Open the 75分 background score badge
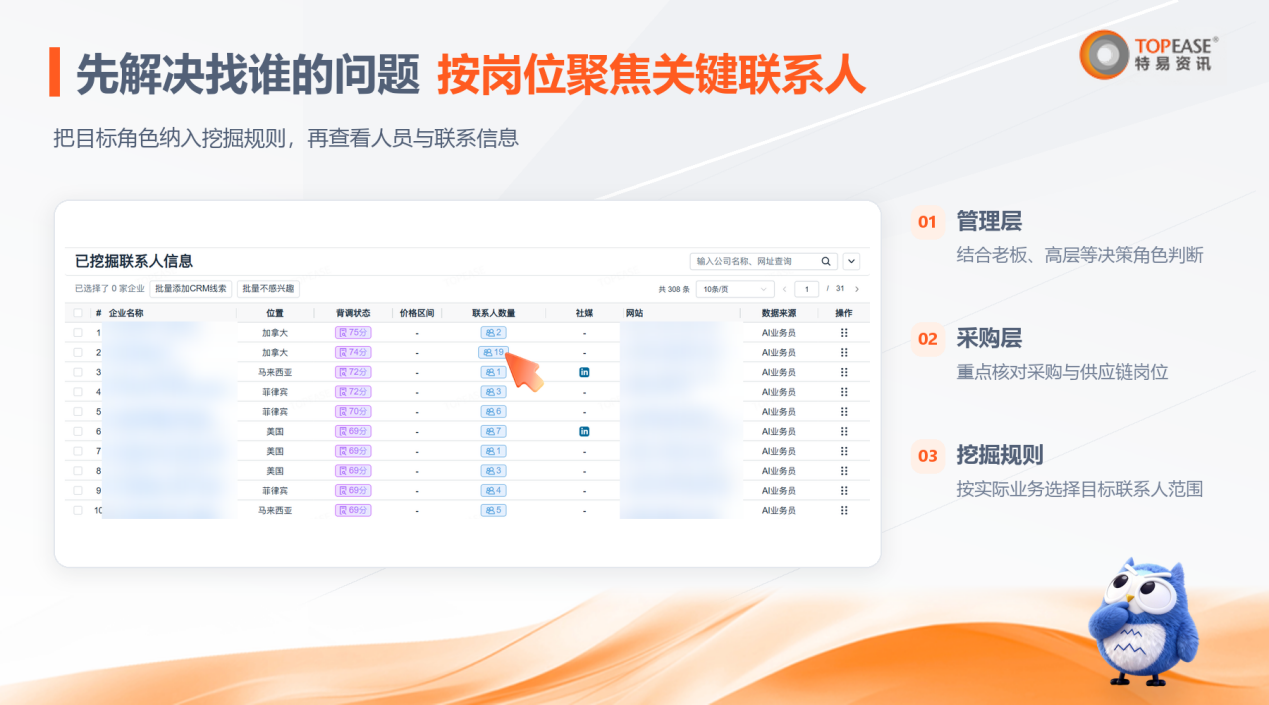 pos(353,332)
